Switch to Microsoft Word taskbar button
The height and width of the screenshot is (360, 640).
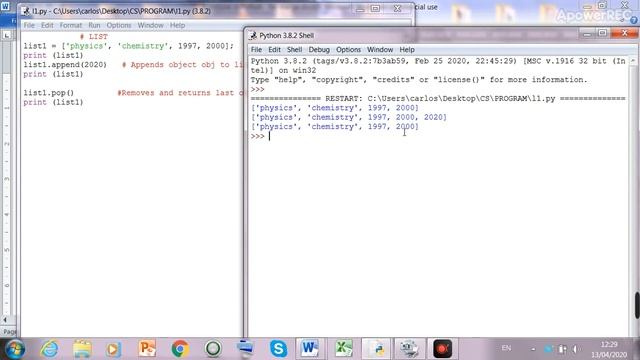[310, 349]
